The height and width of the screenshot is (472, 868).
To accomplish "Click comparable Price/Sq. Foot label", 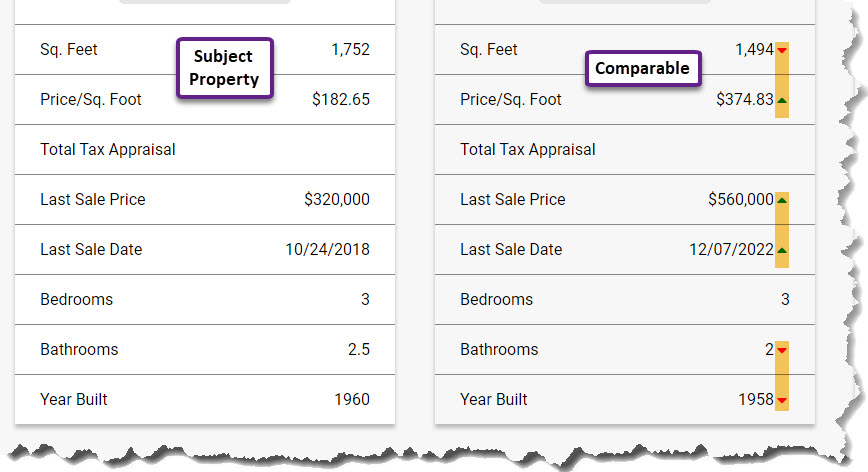I will [511, 100].
